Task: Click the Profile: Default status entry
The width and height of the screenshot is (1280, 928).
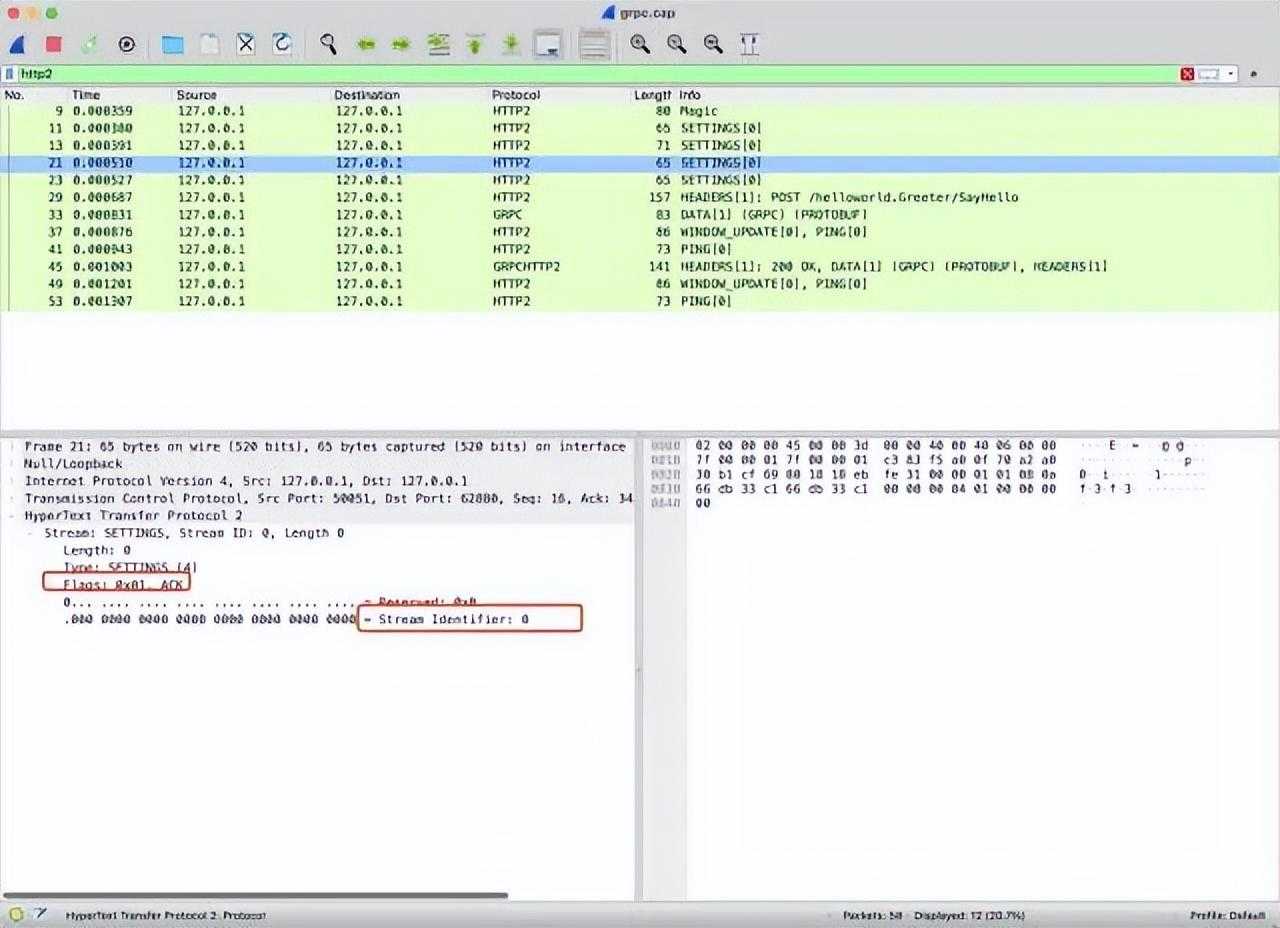Action: click(x=1230, y=915)
